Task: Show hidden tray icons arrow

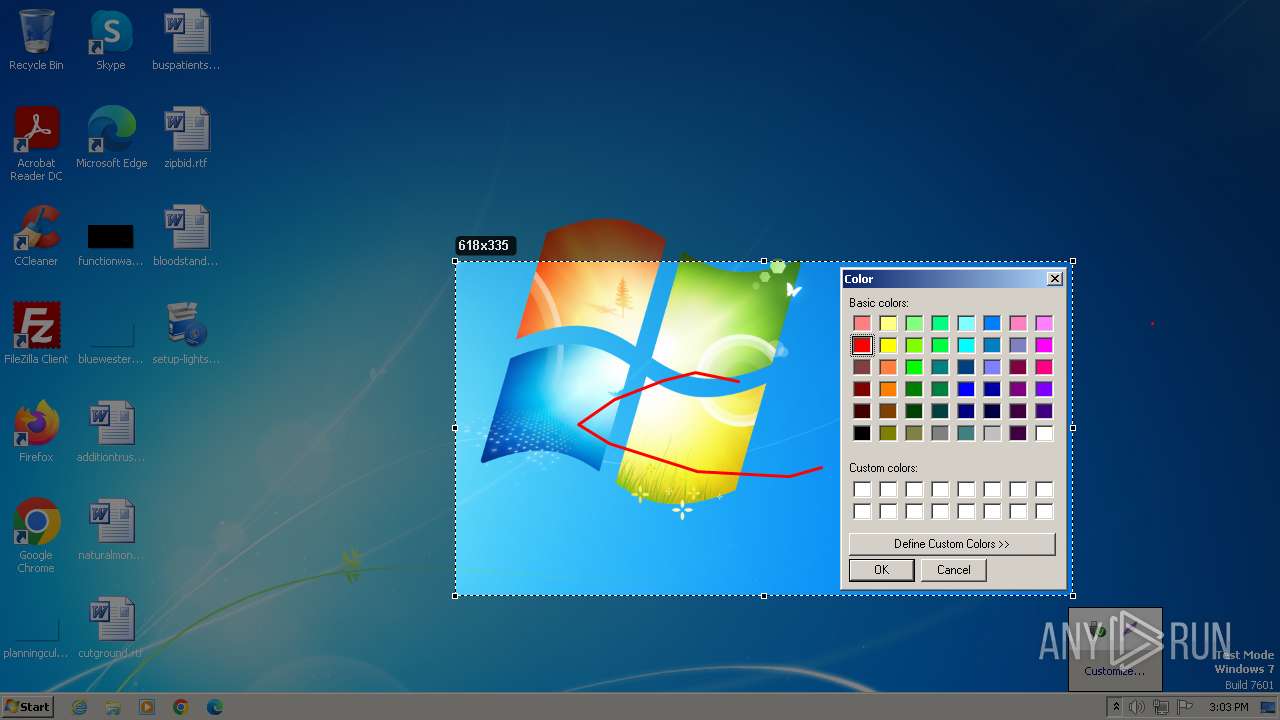Action: tap(1116, 707)
